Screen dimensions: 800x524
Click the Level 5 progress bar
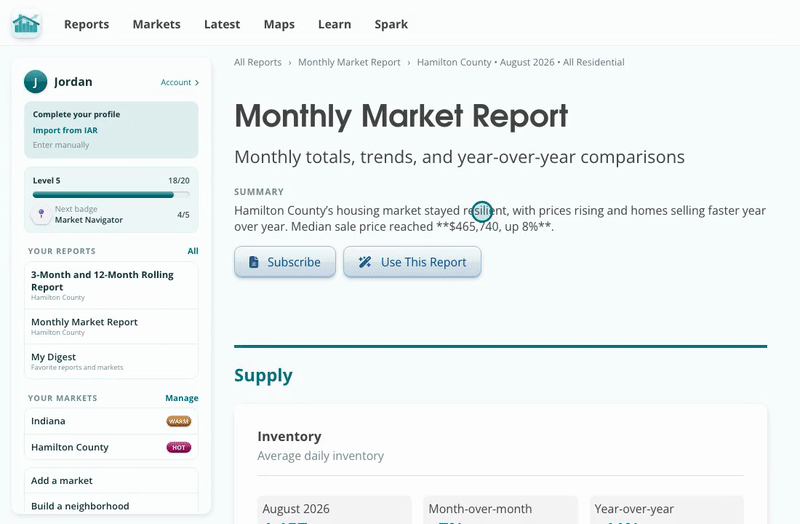[111, 195]
